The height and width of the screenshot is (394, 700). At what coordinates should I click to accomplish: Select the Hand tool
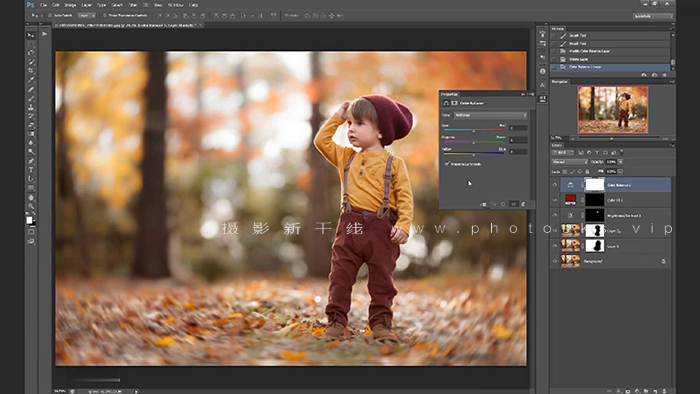pyautogui.click(x=31, y=197)
